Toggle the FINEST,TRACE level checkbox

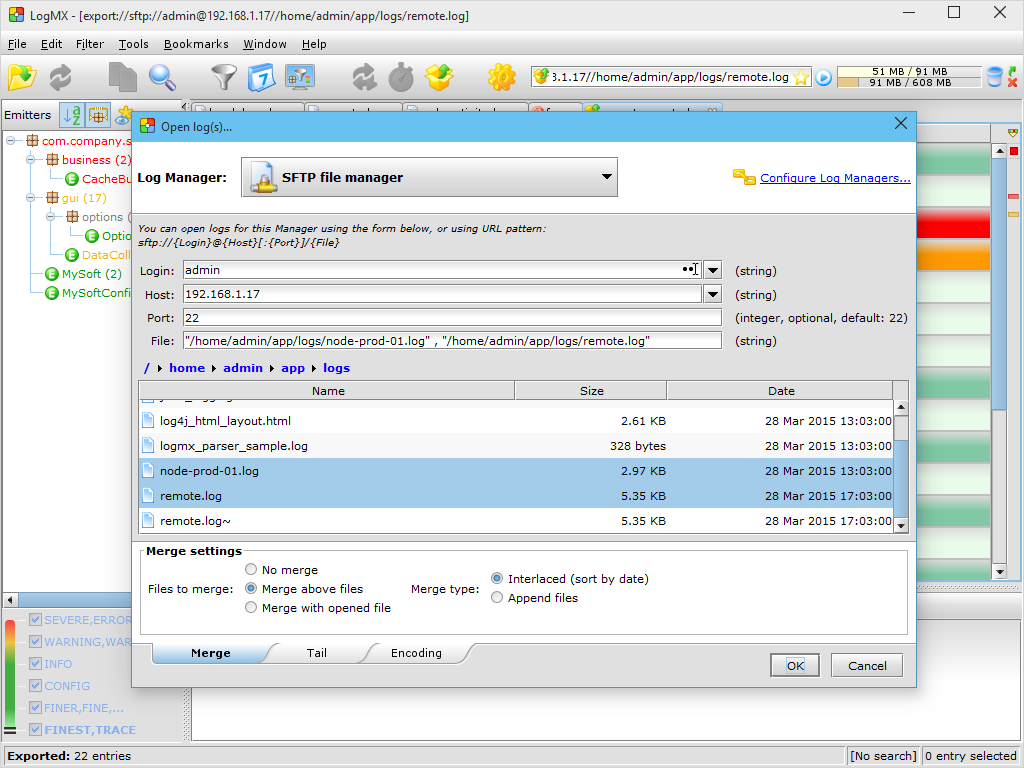(35, 729)
